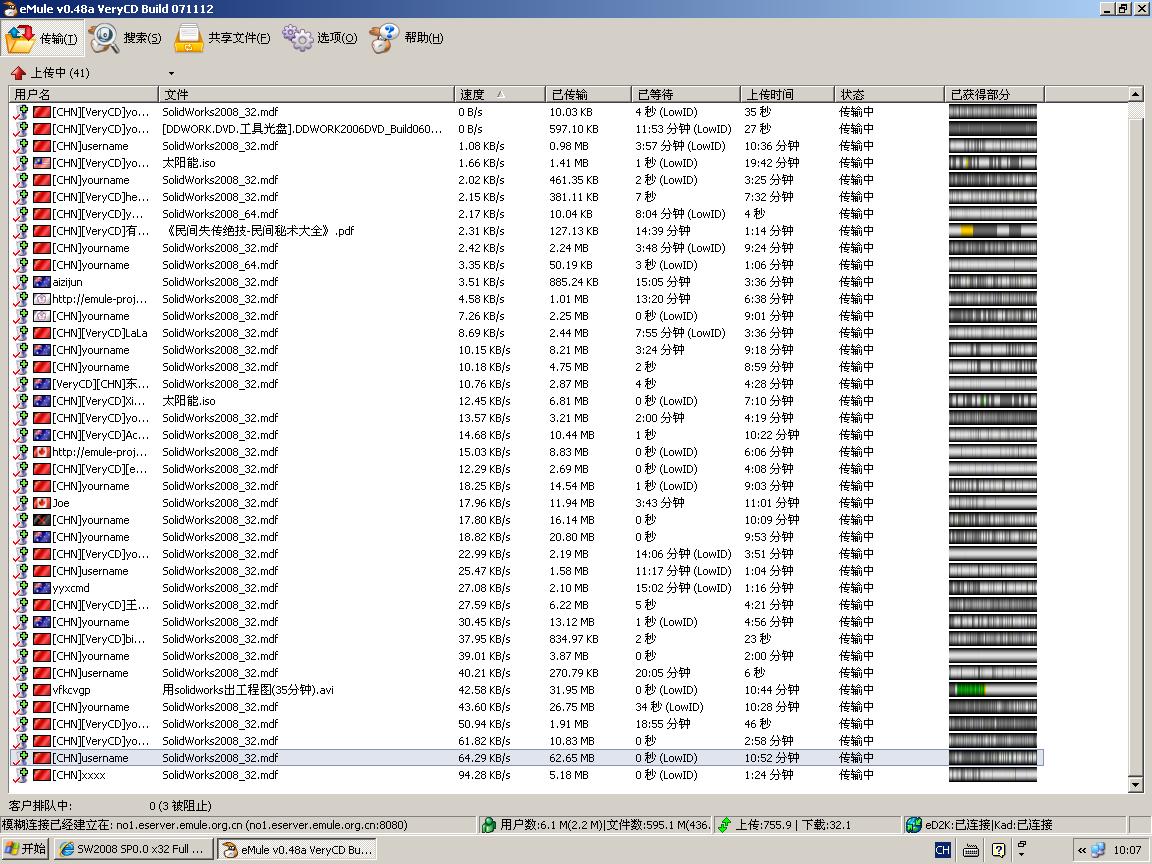
Task: Open the 帮助 (Help) question mark icon
Action: [x=384, y=38]
